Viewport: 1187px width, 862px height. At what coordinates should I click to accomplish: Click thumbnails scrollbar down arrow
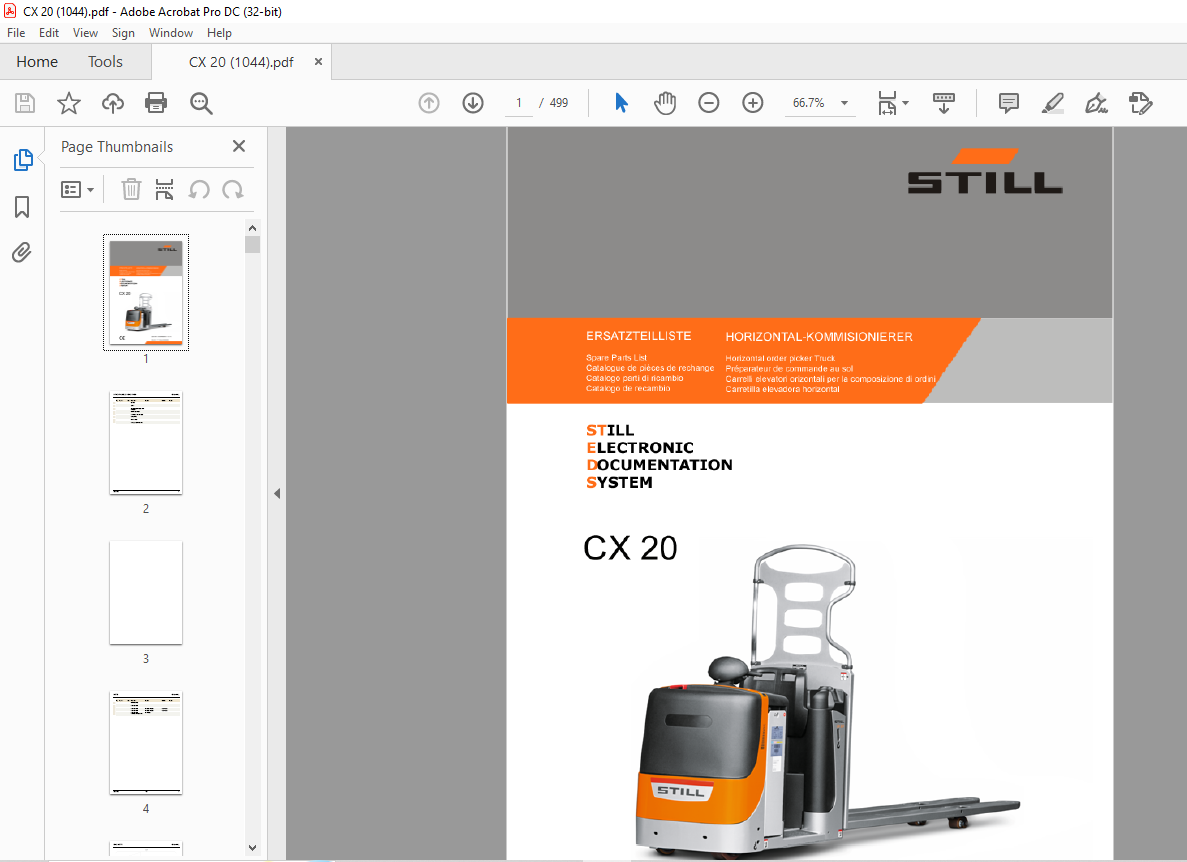tap(253, 848)
